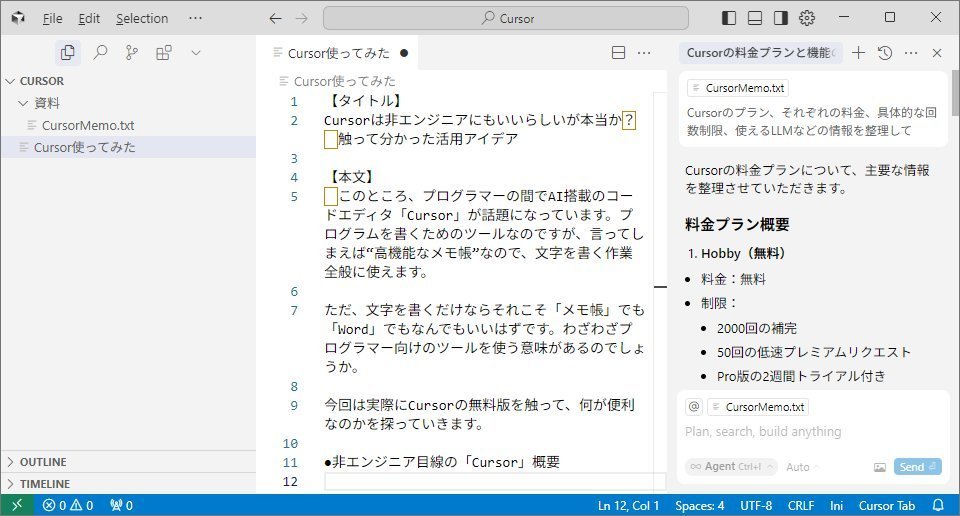
Task: Change encoding via UTF-8 status item
Action: point(756,506)
